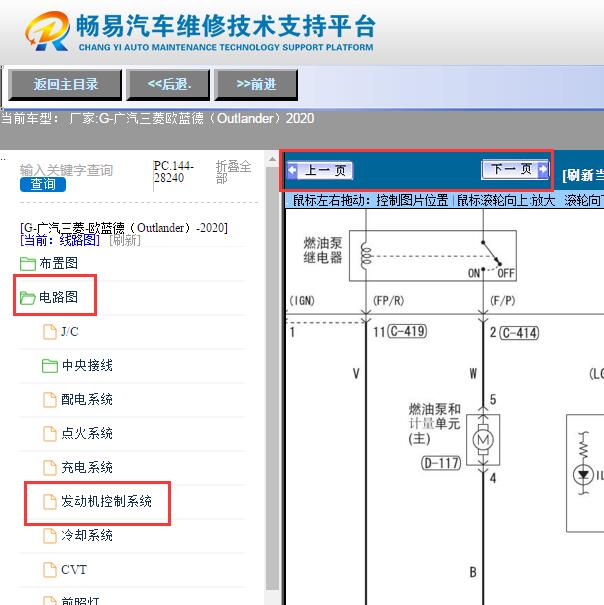This screenshot has height=605, width=604.
Task: Click the (F/P) terminal label
Action: (x=502, y=301)
